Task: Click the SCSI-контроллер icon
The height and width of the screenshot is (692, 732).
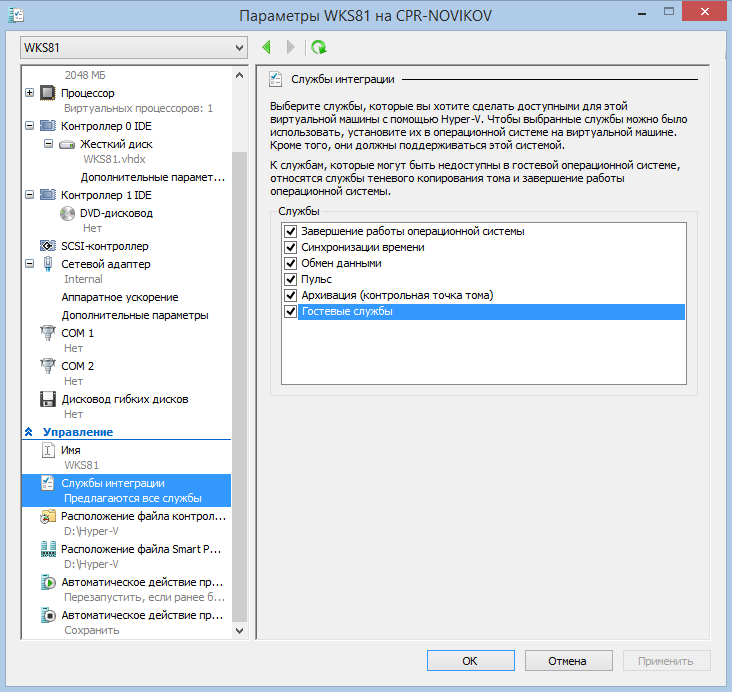Action: (x=47, y=246)
